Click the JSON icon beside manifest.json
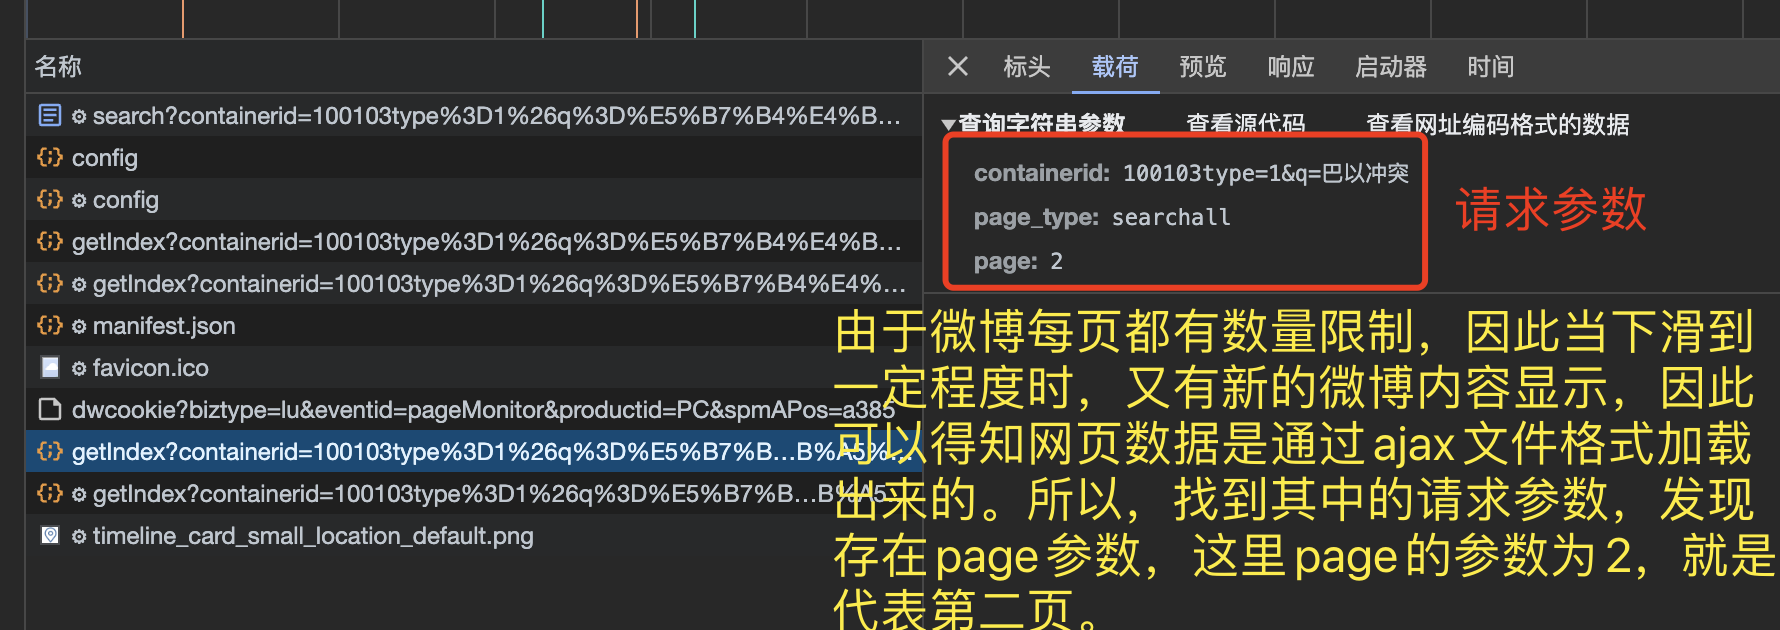Image resolution: width=1780 pixels, height=630 pixels. pyautogui.click(x=49, y=326)
